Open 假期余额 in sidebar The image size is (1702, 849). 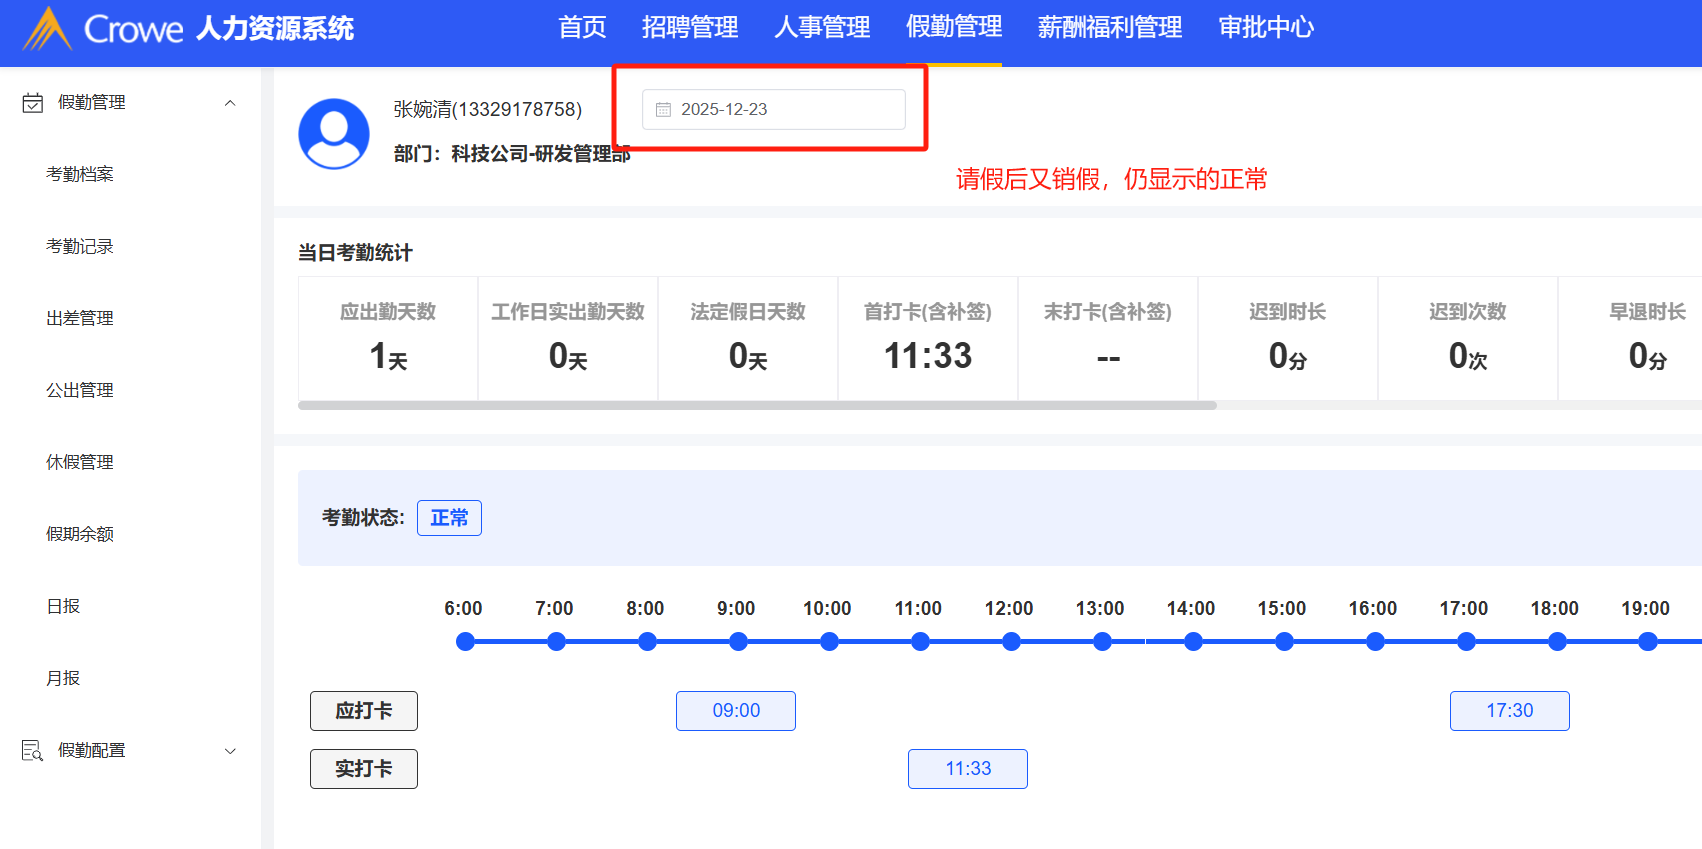[x=80, y=534]
